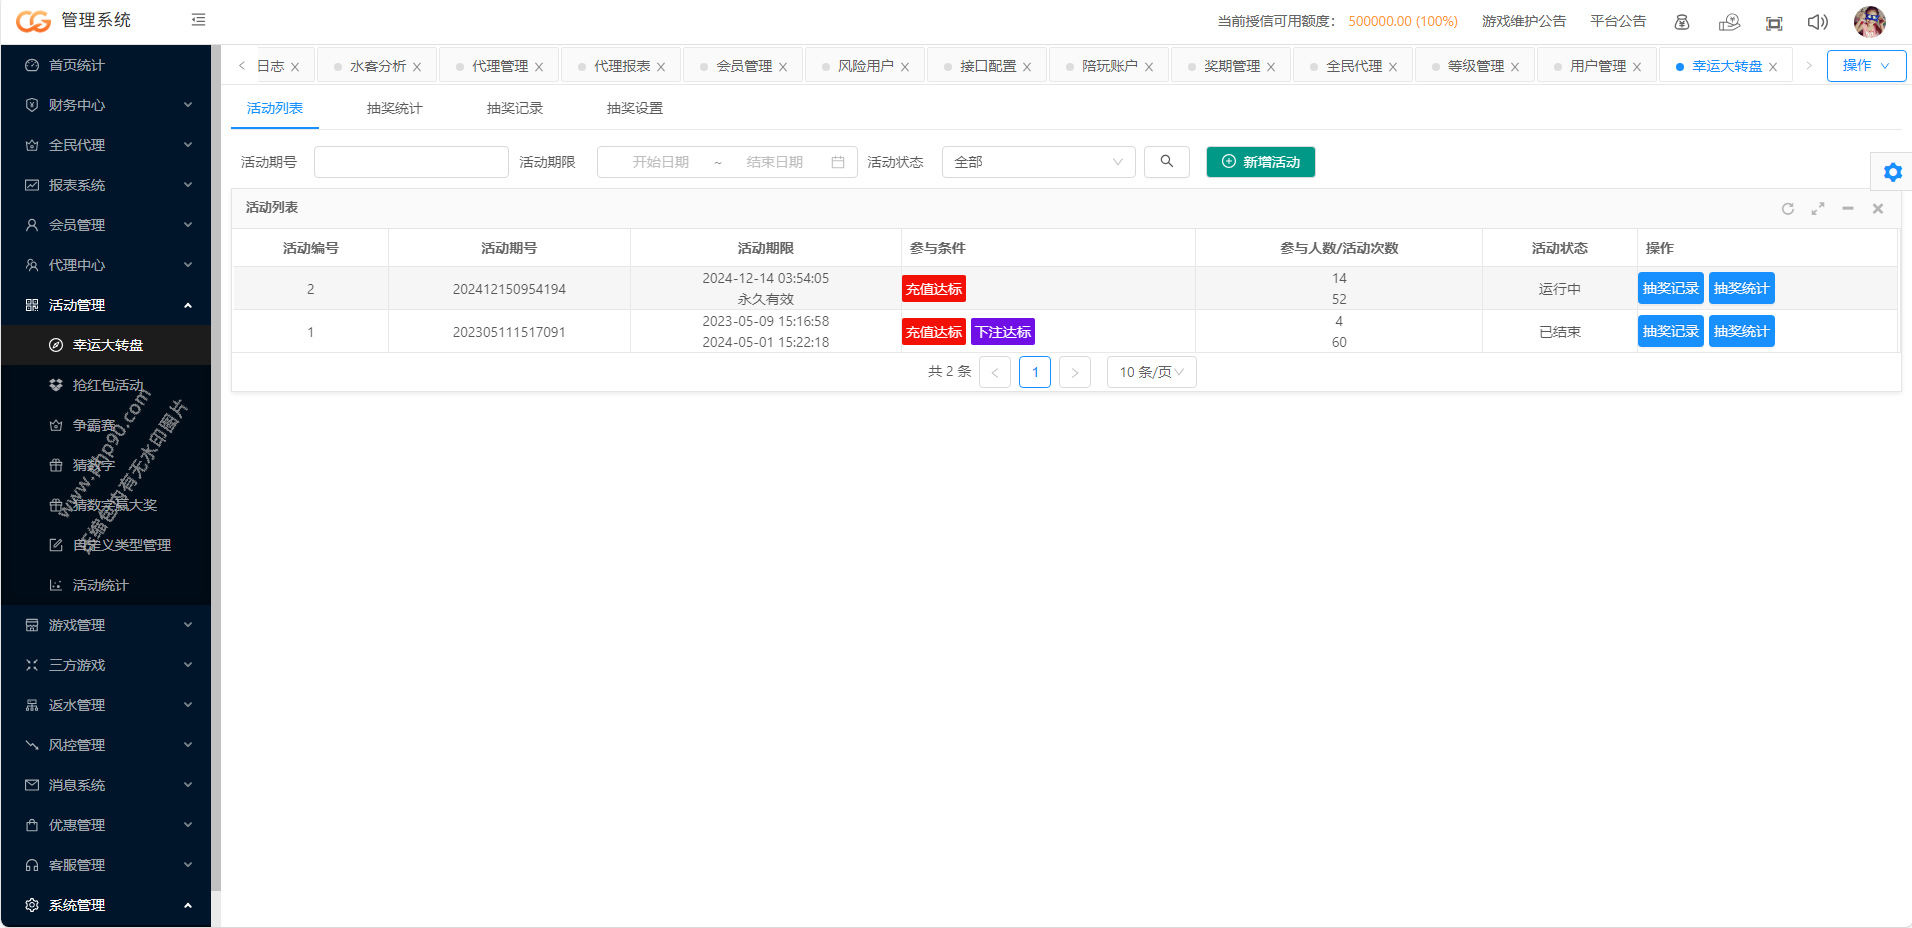Click the 新增活动 button

tap(1260, 162)
